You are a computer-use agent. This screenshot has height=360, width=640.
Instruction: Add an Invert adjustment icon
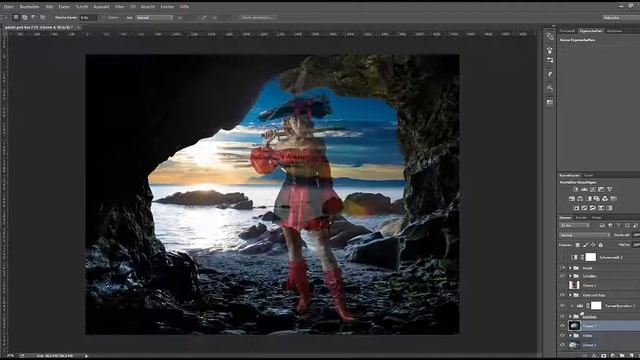click(x=576, y=208)
